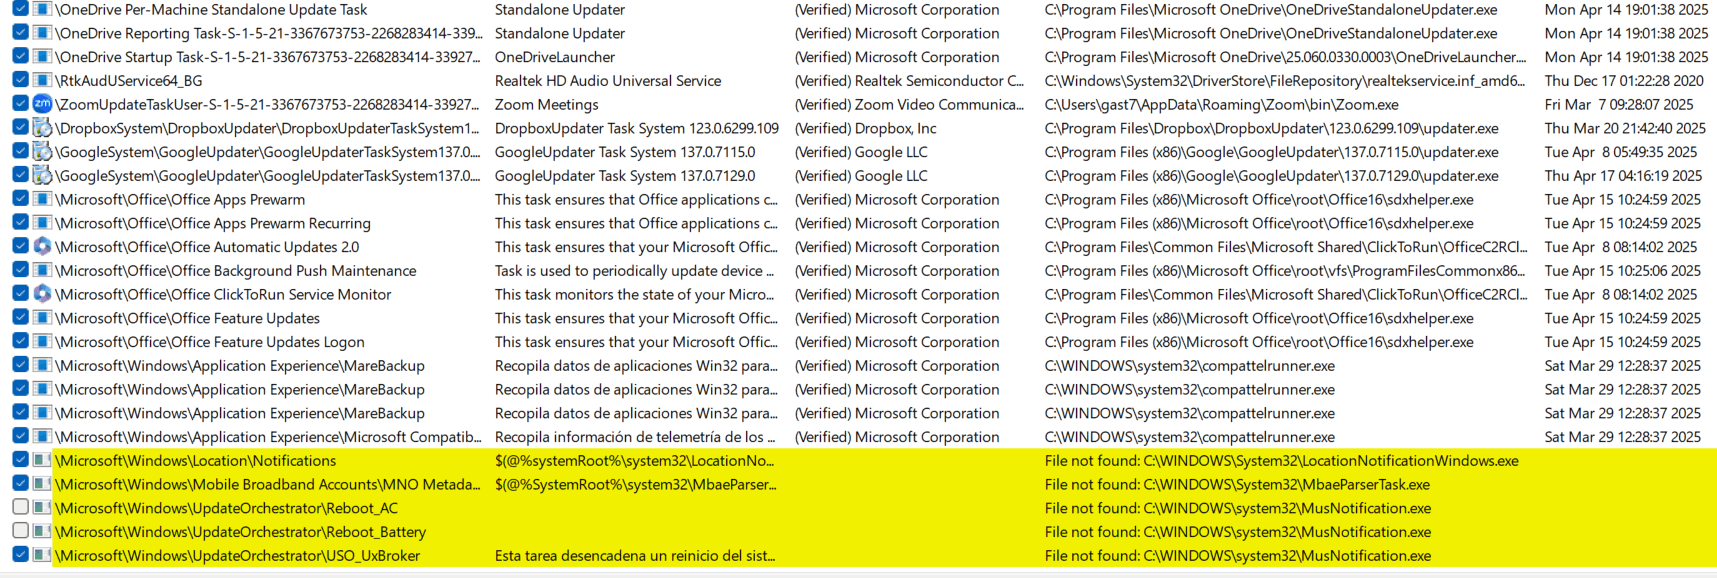The height and width of the screenshot is (578, 1717).
Task: Uncheck the Location\Notifications checkbox
Action: (x=20, y=460)
